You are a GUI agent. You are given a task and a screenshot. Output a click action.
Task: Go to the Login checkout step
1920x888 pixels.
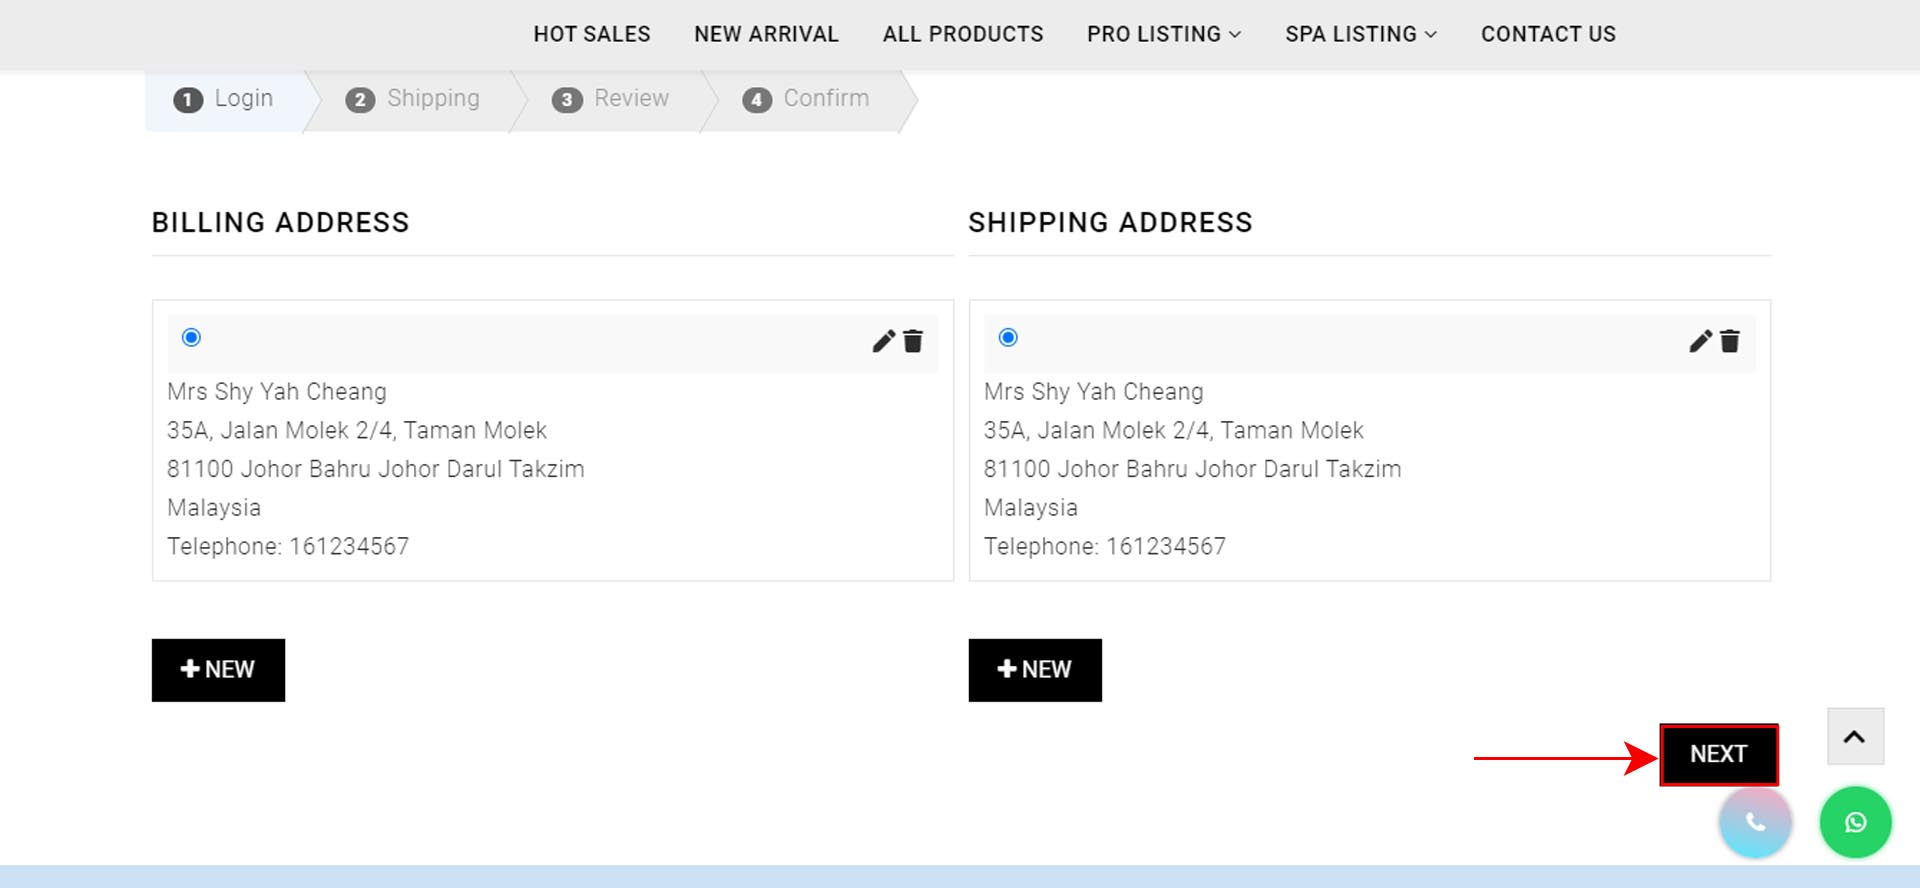click(224, 99)
